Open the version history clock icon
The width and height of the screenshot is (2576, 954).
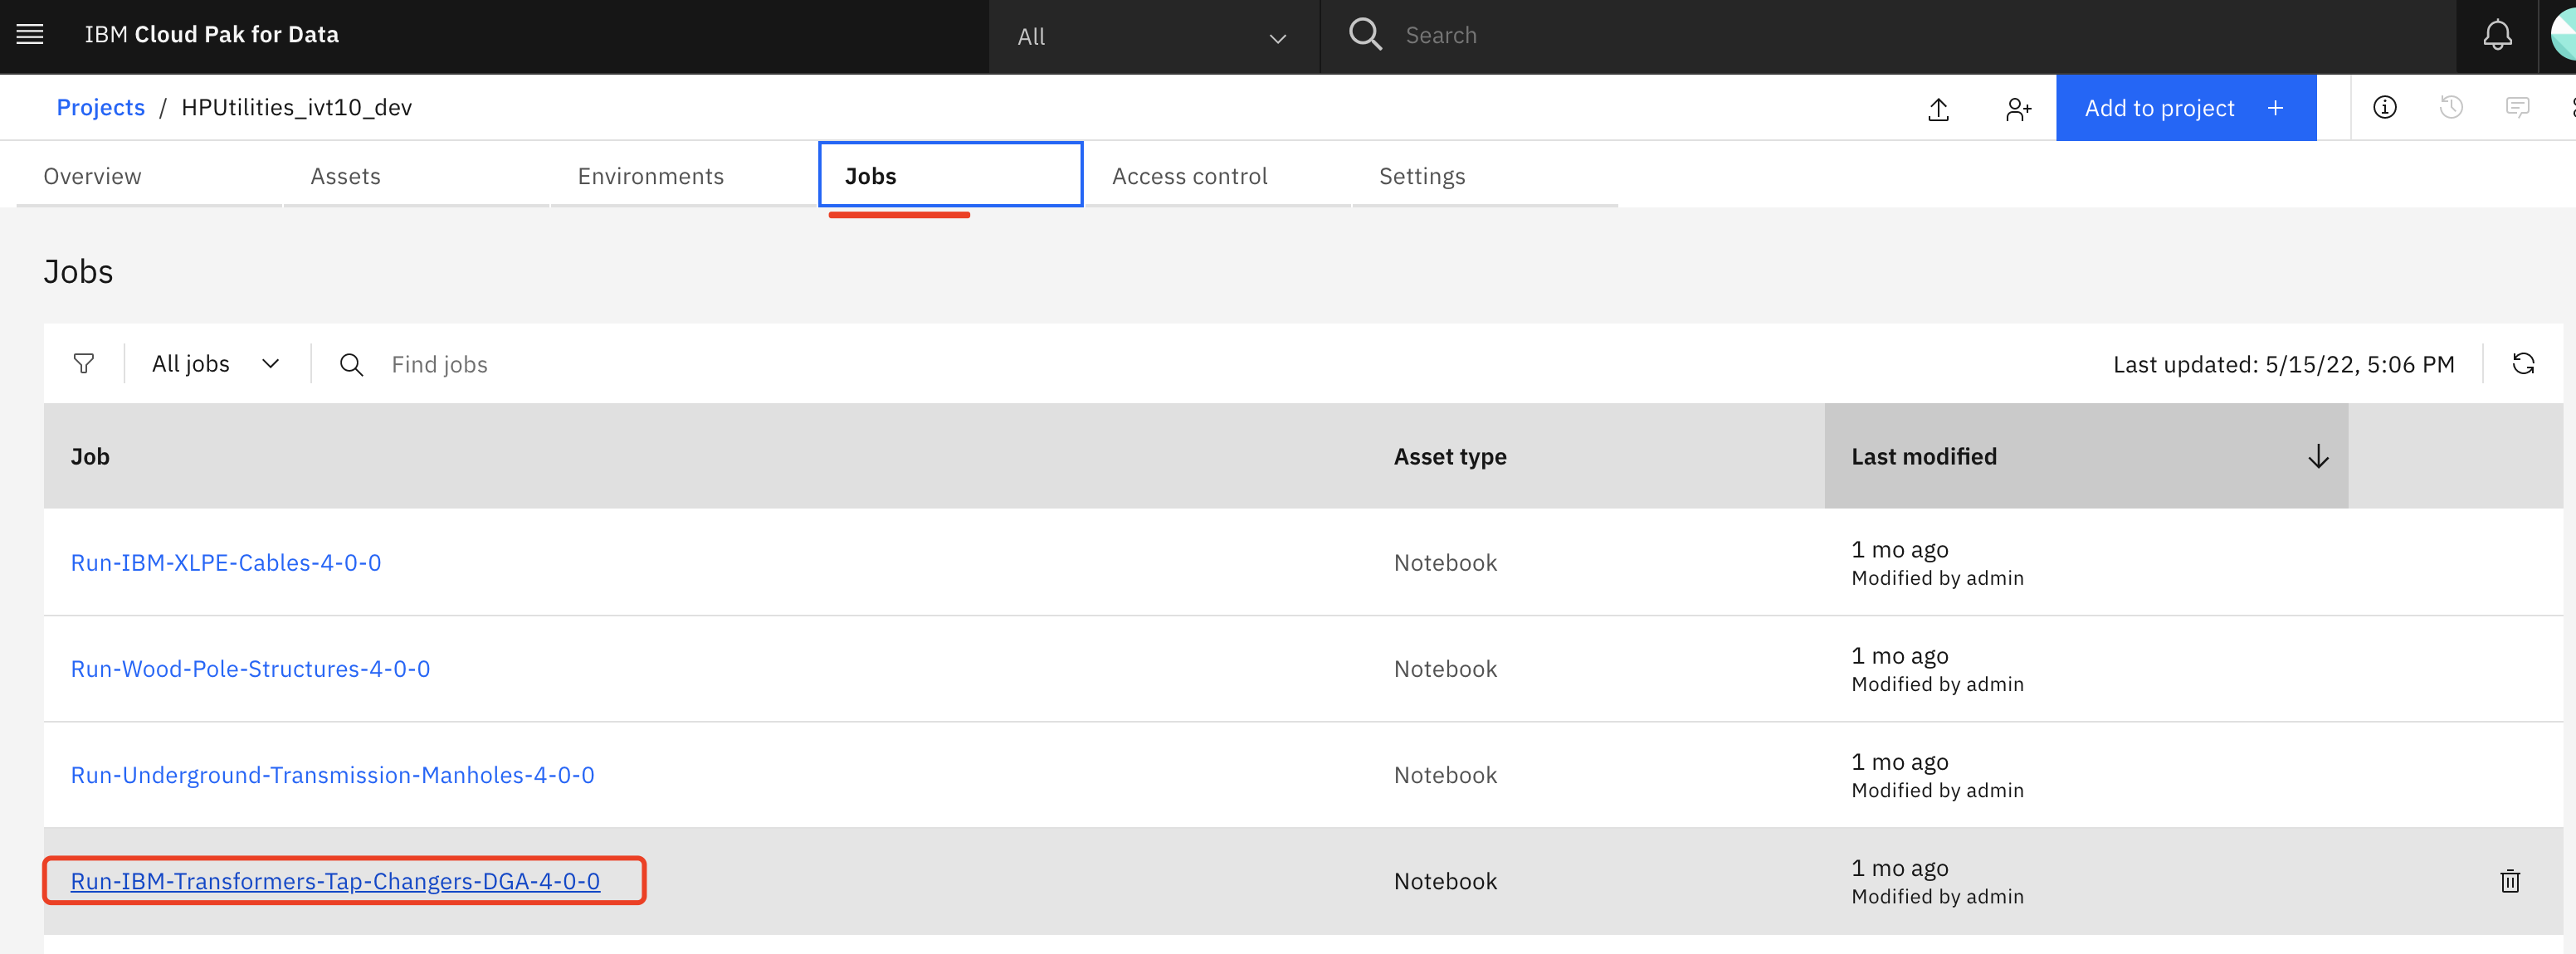click(2450, 107)
